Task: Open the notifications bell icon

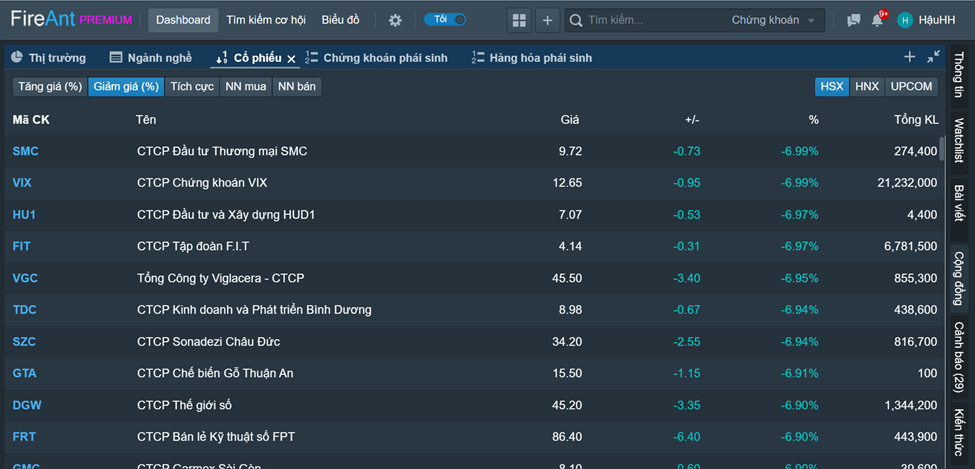Action: coord(877,21)
